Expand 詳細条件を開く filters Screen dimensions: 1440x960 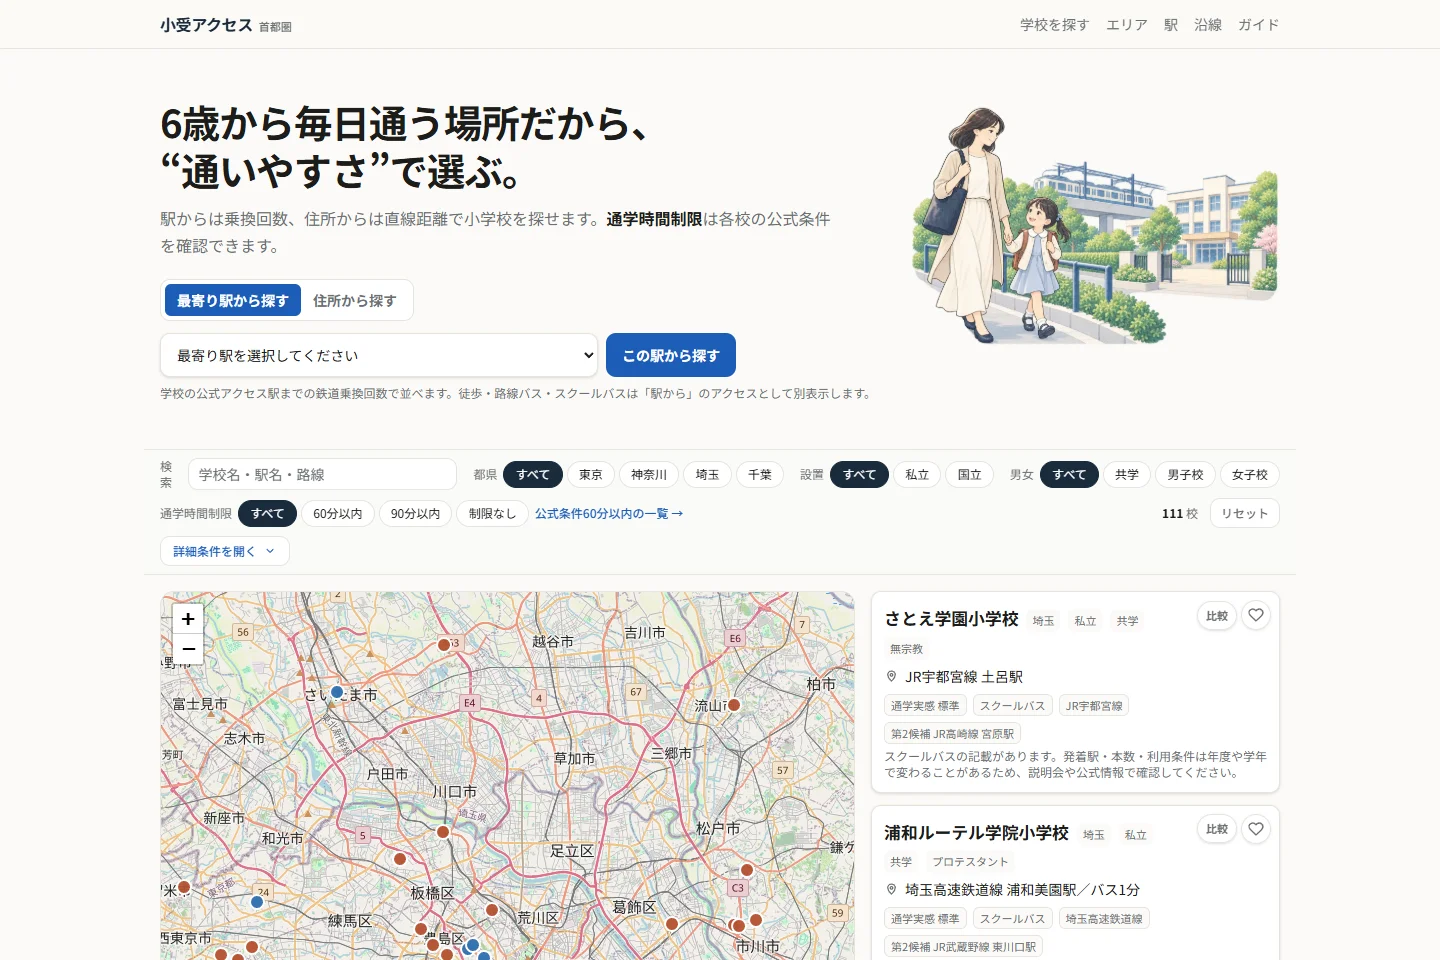[x=225, y=551]
